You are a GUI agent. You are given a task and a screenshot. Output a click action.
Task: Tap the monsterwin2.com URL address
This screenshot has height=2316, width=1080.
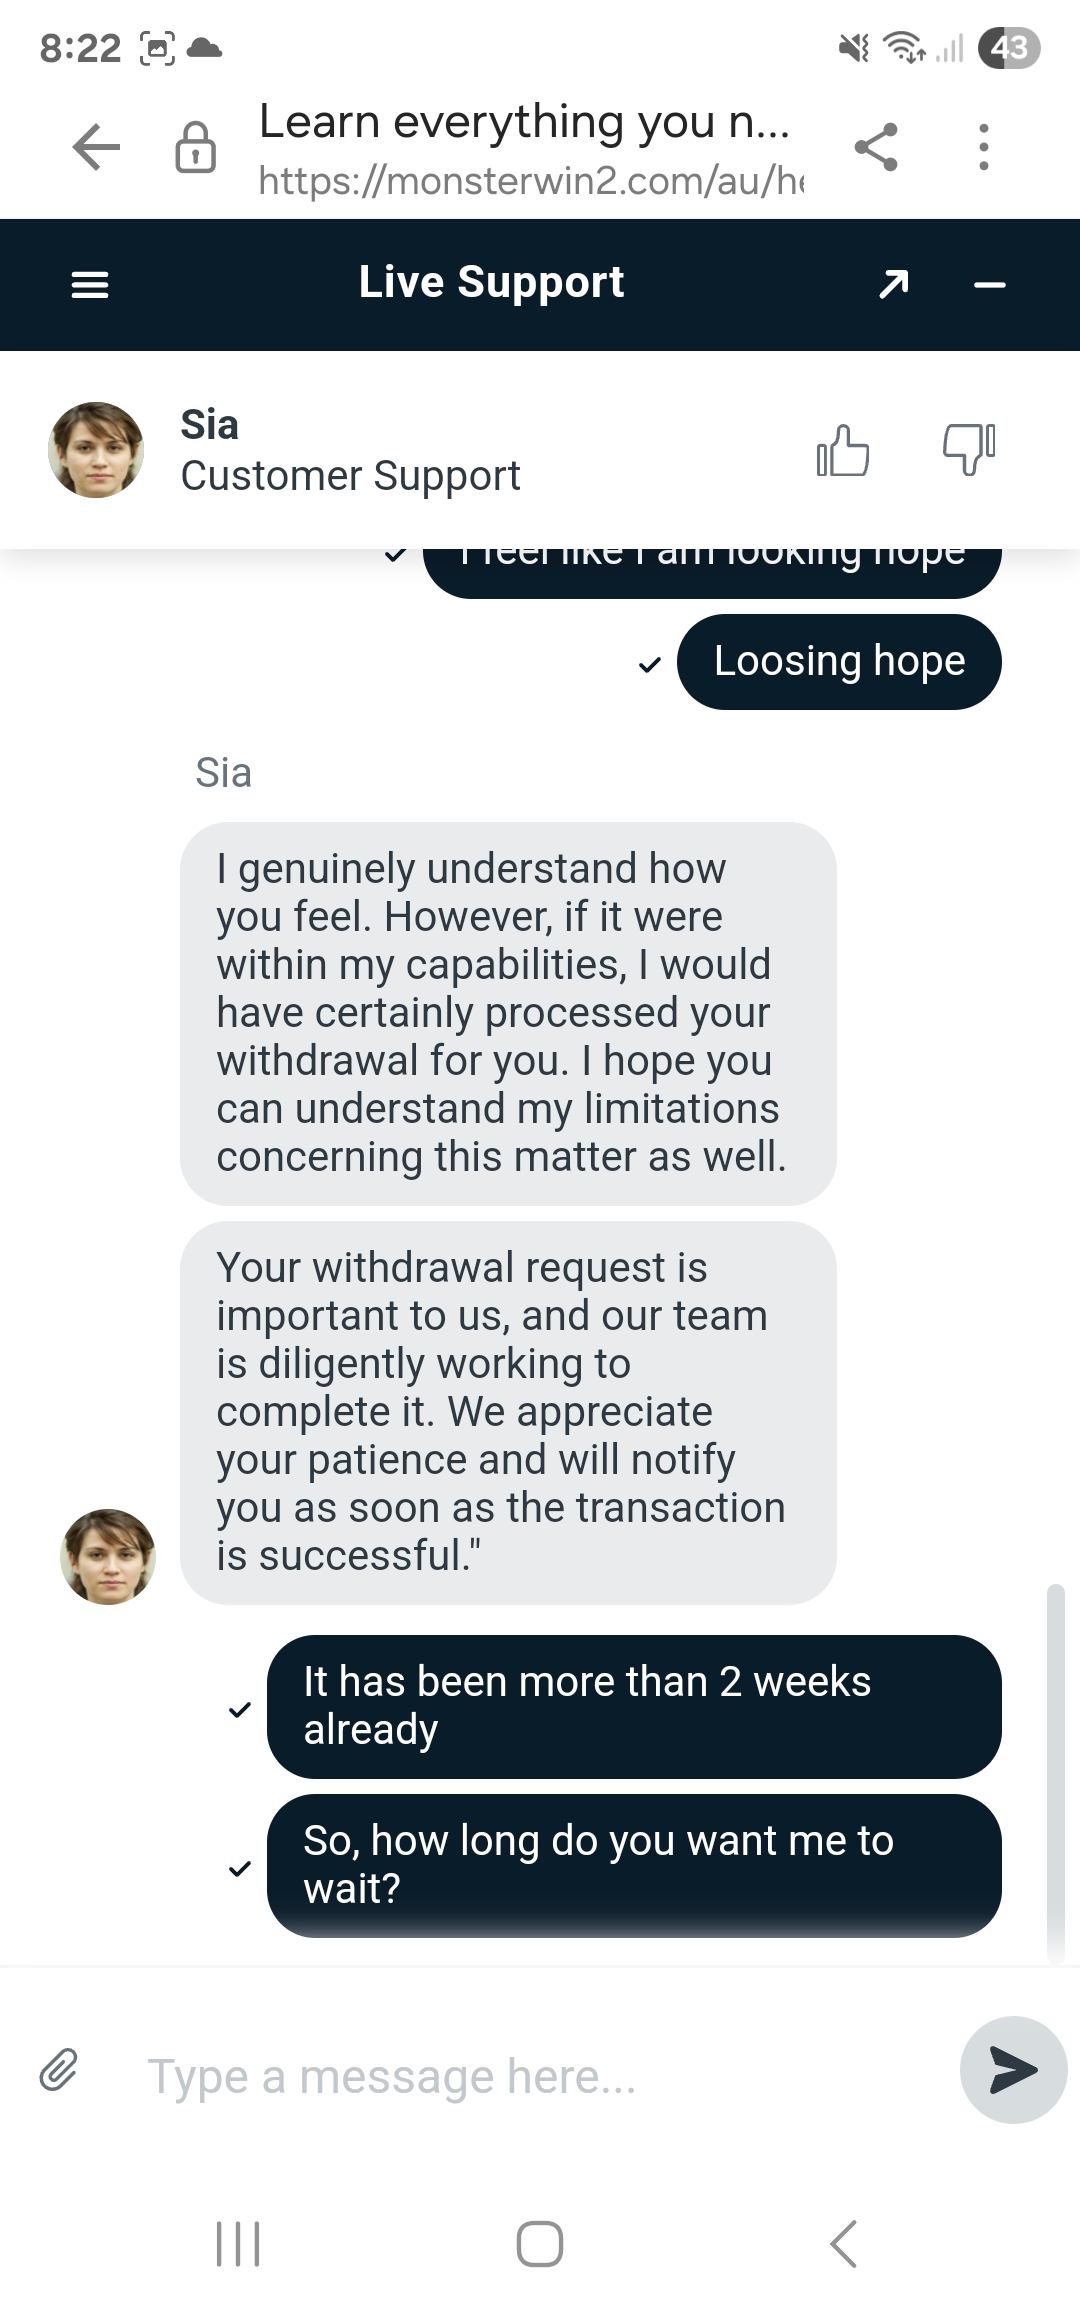(530, 181)
